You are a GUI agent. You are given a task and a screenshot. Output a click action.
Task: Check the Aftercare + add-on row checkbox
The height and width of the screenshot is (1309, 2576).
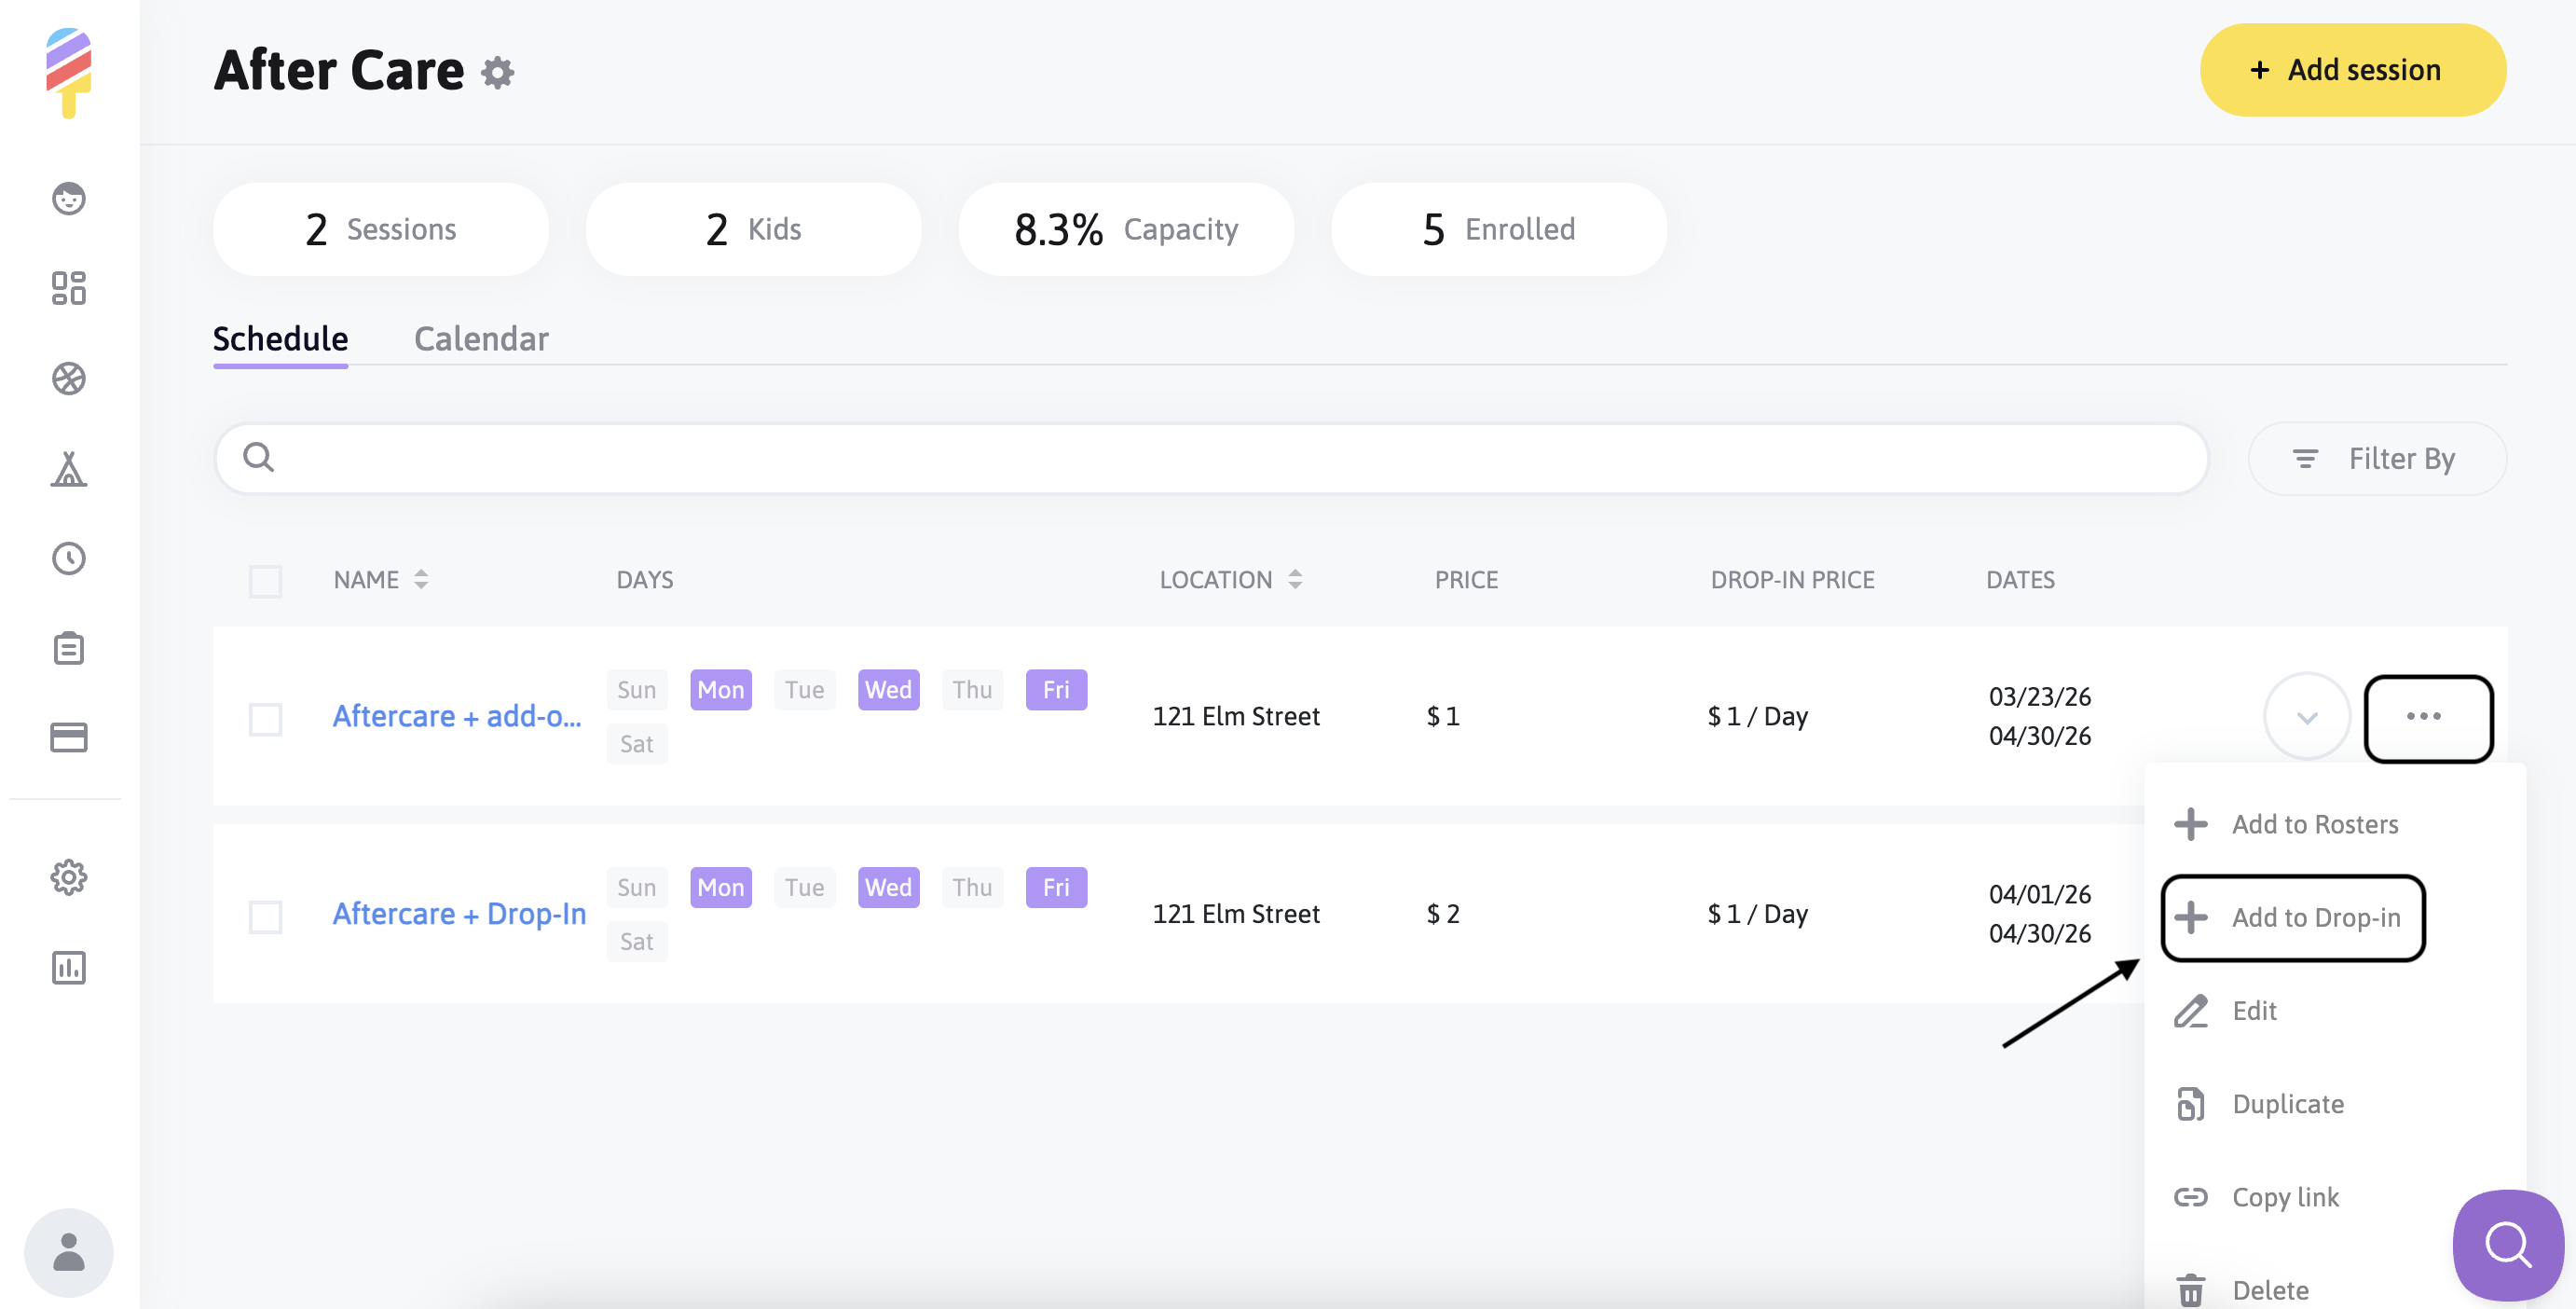click(265, 717)
